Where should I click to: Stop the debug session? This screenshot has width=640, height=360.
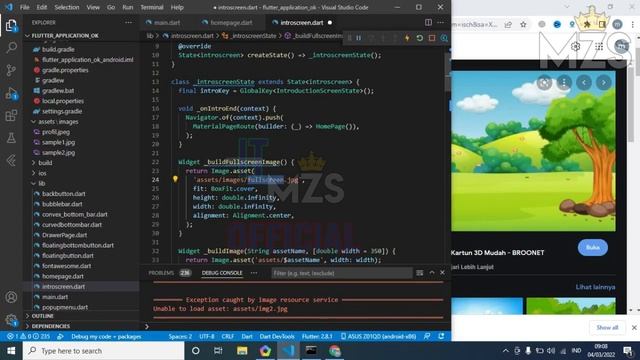(x=432, y=38)
